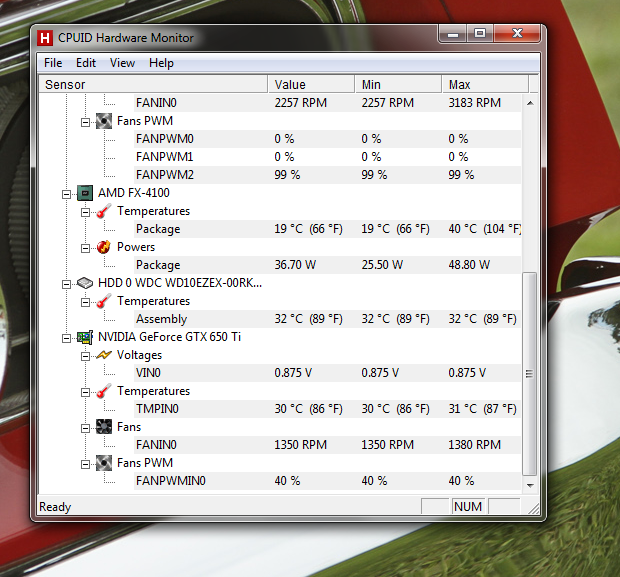
Task: Click the vertical scrollbar up arrow
Action: click(530, 101)
